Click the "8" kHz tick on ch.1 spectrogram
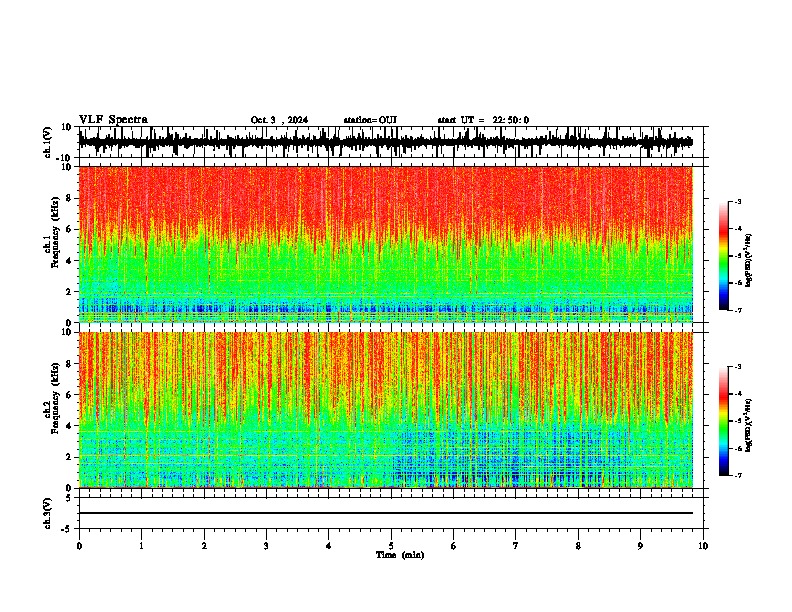Screen dimensions: 792x612 coord(69,198)
